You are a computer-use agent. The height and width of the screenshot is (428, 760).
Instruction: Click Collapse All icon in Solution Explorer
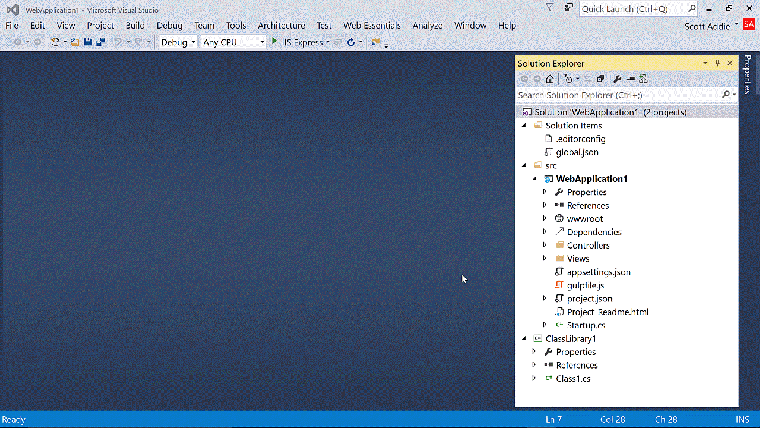601,79
